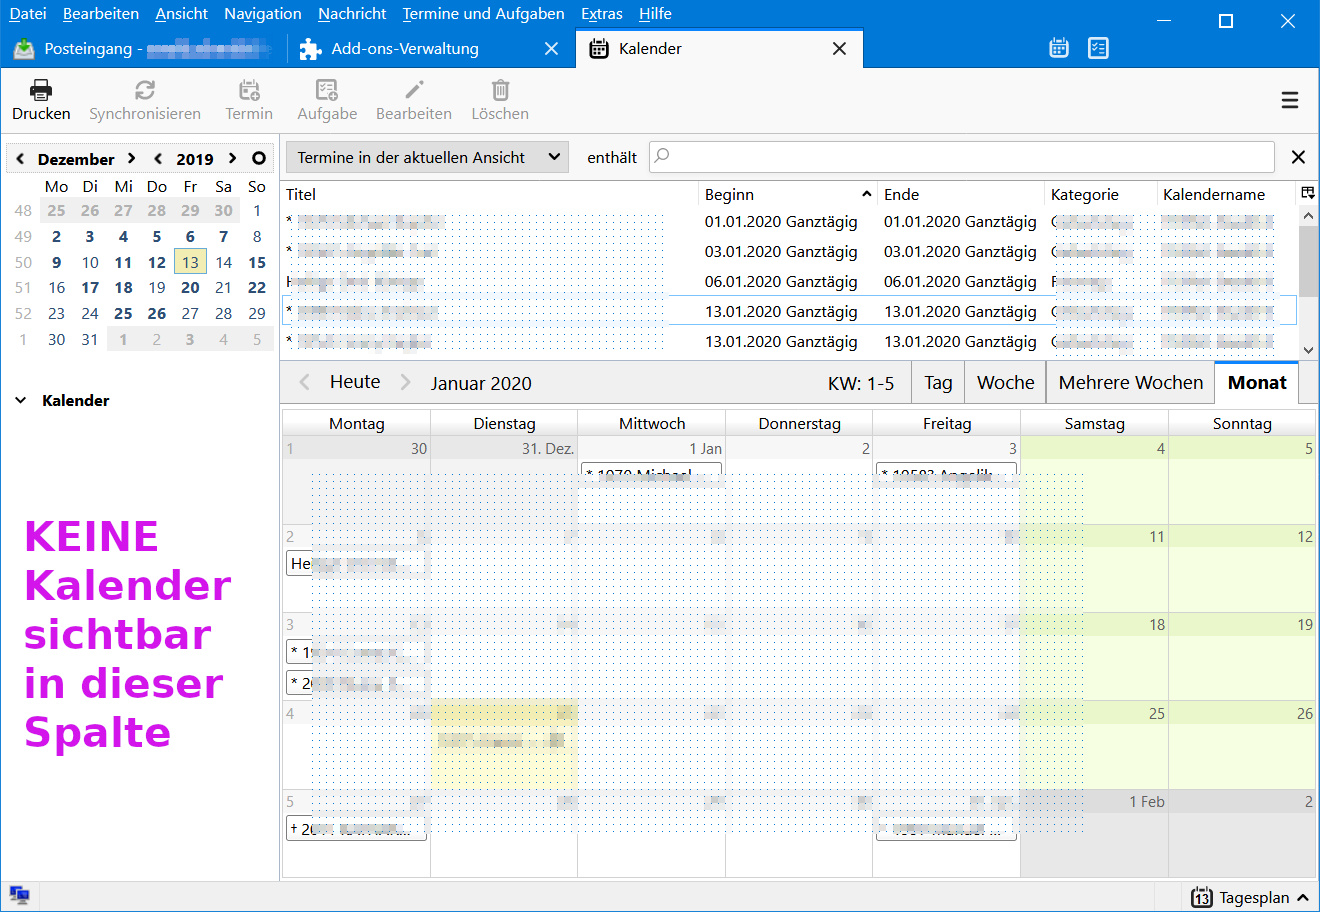Open the 'Termine in der aktuellen Ansicht' dropdown
The height and width of the screenshot is (912, 1320).
427,157
